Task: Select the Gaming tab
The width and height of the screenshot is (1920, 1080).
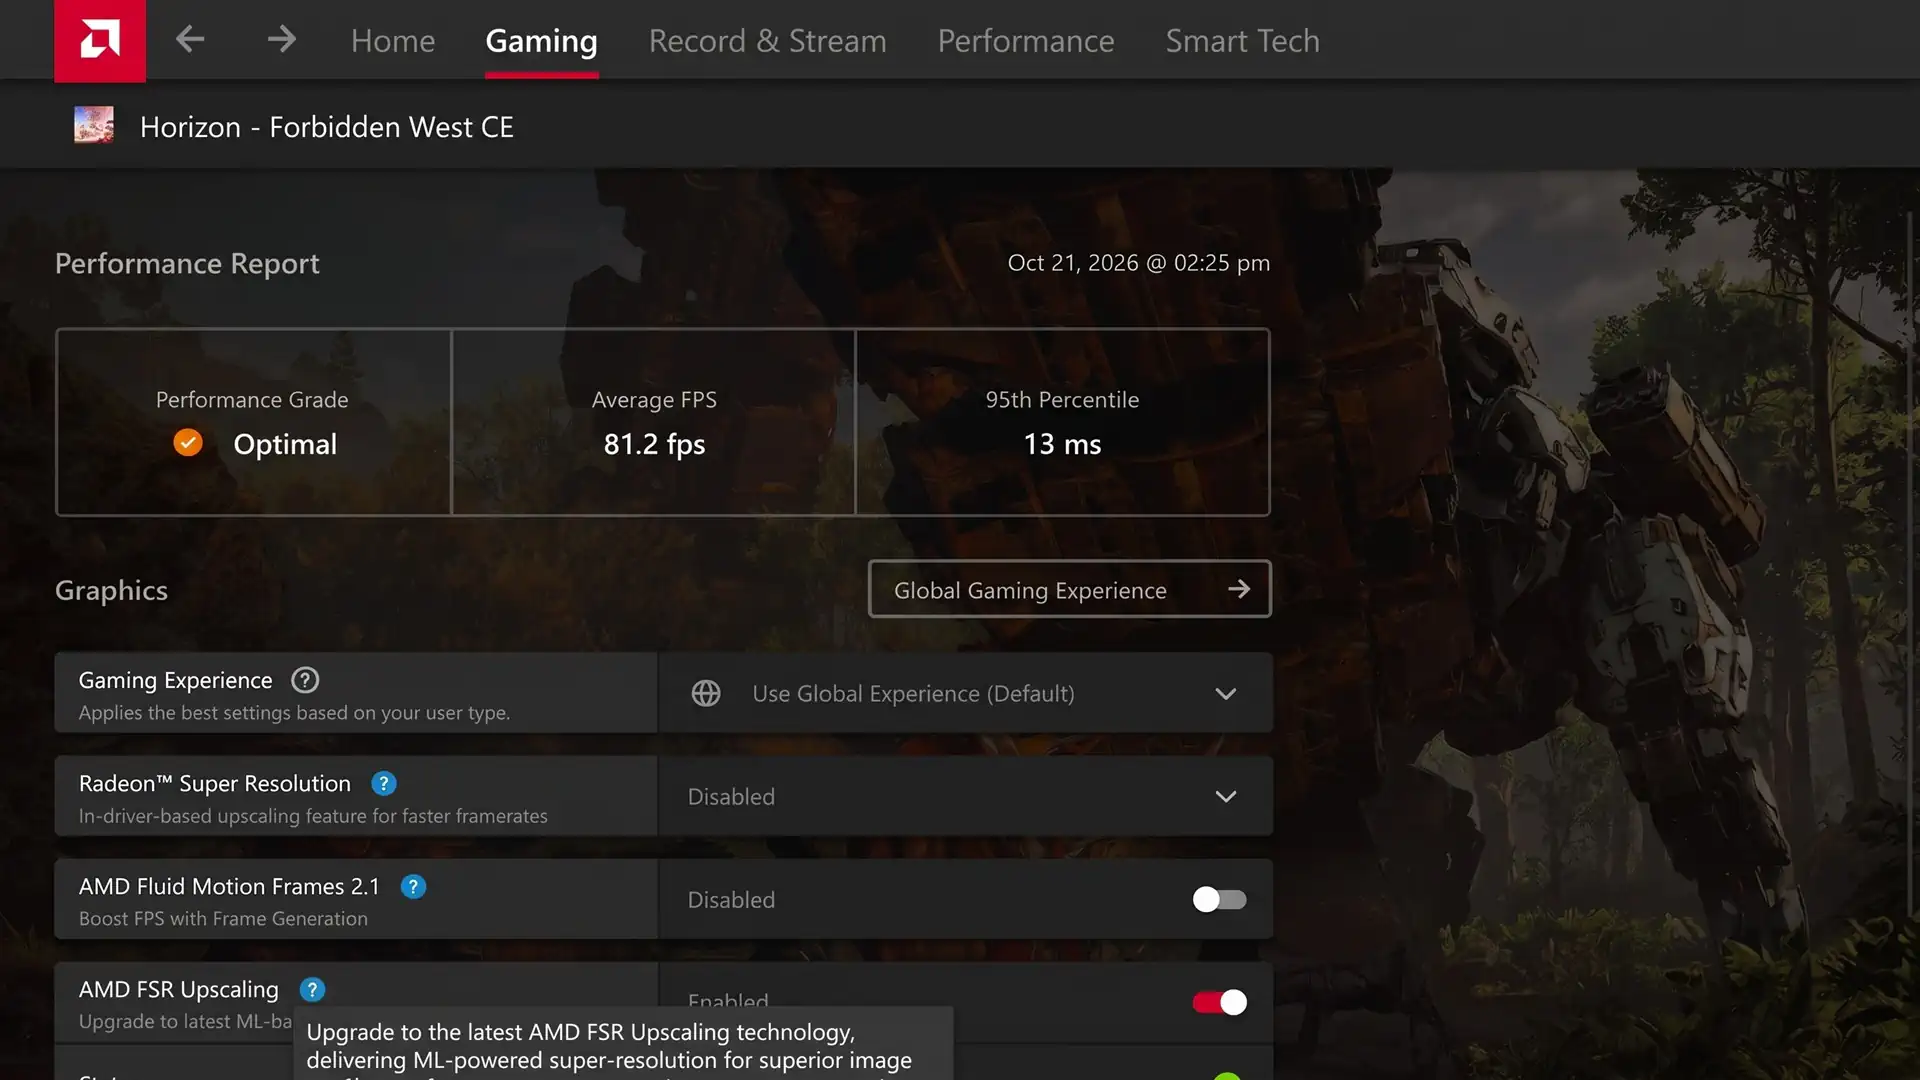Action: (x=541, y=41)
